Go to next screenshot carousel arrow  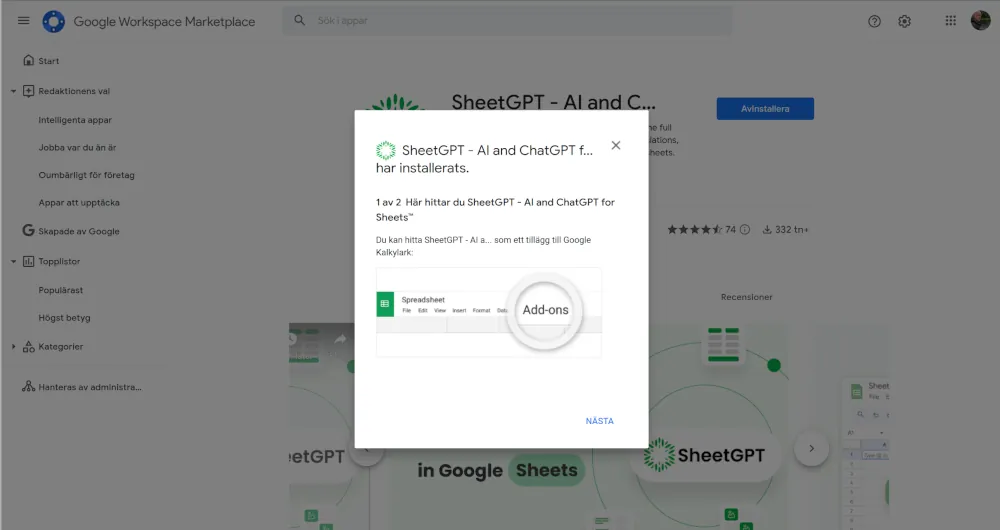(x=811, y=448)
